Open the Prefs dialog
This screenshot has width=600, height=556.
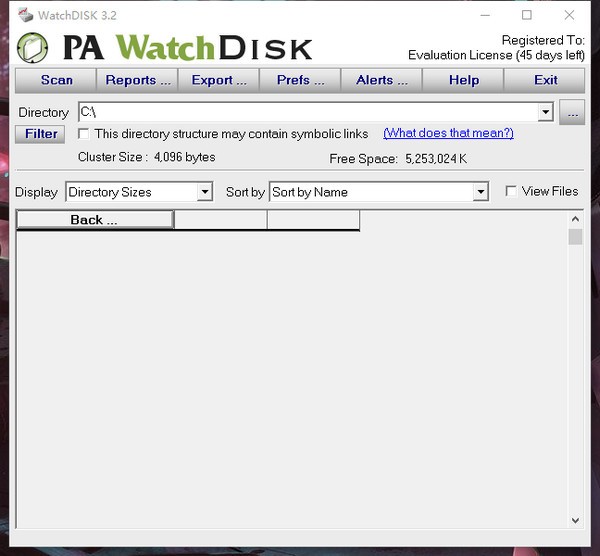click(300, 80)
